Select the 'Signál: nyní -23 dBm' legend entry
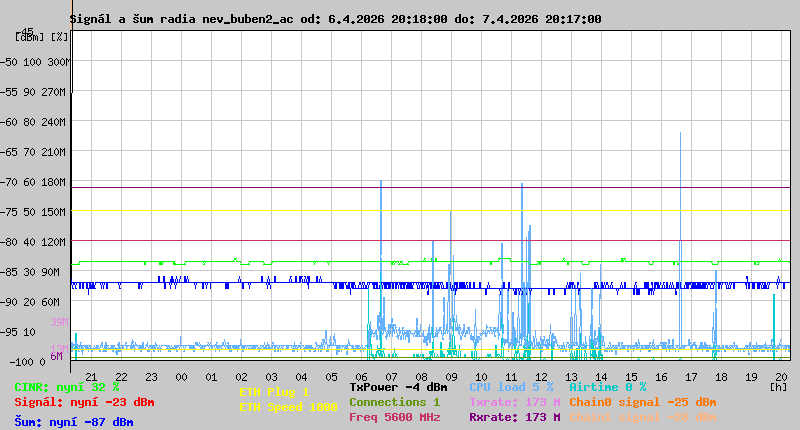The height and width of the screenshot is (430, 800). point(84,402)
